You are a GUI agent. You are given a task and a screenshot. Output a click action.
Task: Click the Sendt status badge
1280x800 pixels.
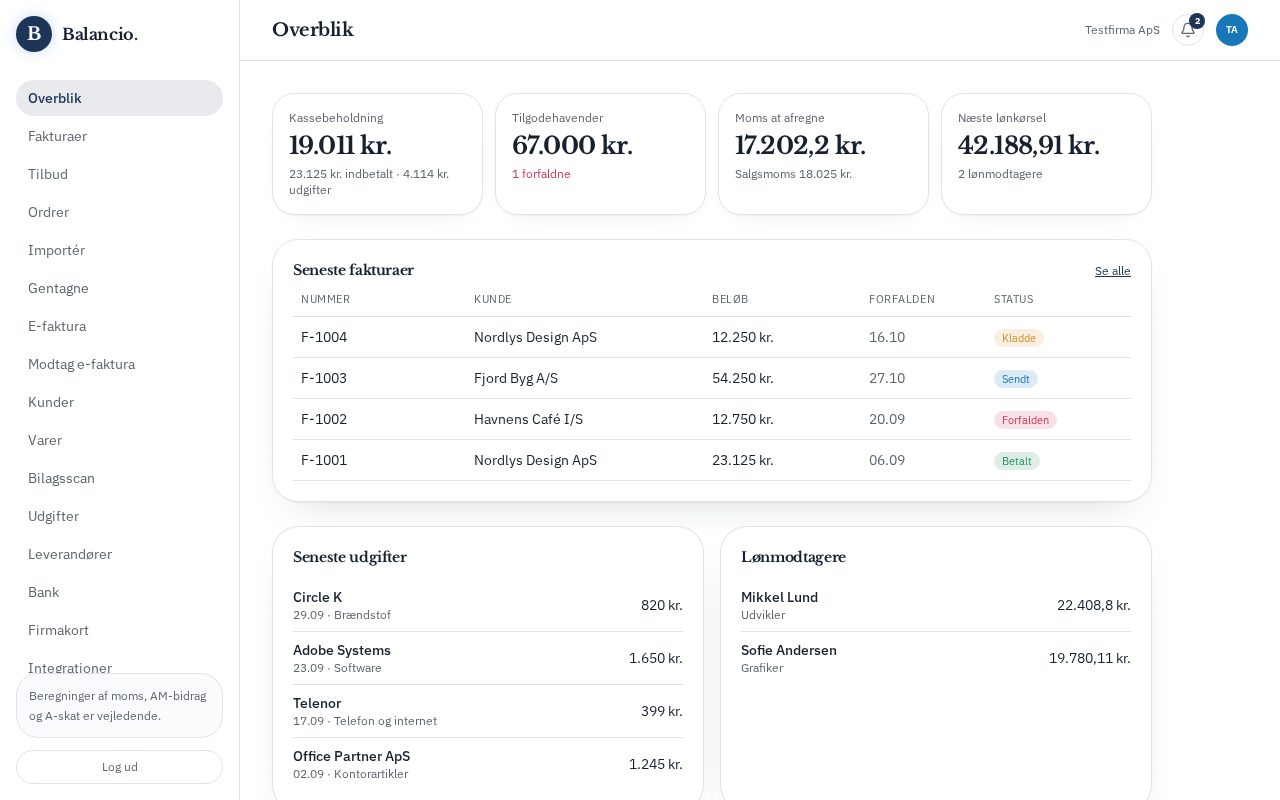point(1015,379)
